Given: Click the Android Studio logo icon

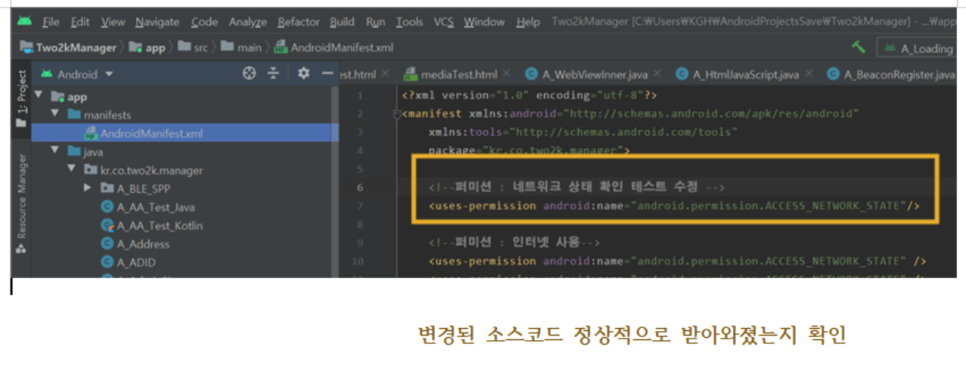Looking at the screenshot, I should 24,22.
